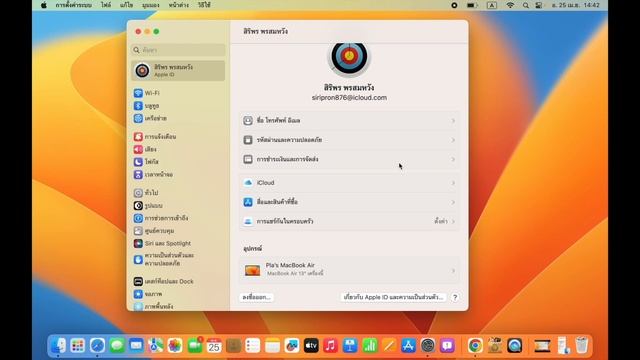Open Maps app in the Dock
Image resolution: width=640 pixels, height=360 pixels.
(x=156, y=346)
